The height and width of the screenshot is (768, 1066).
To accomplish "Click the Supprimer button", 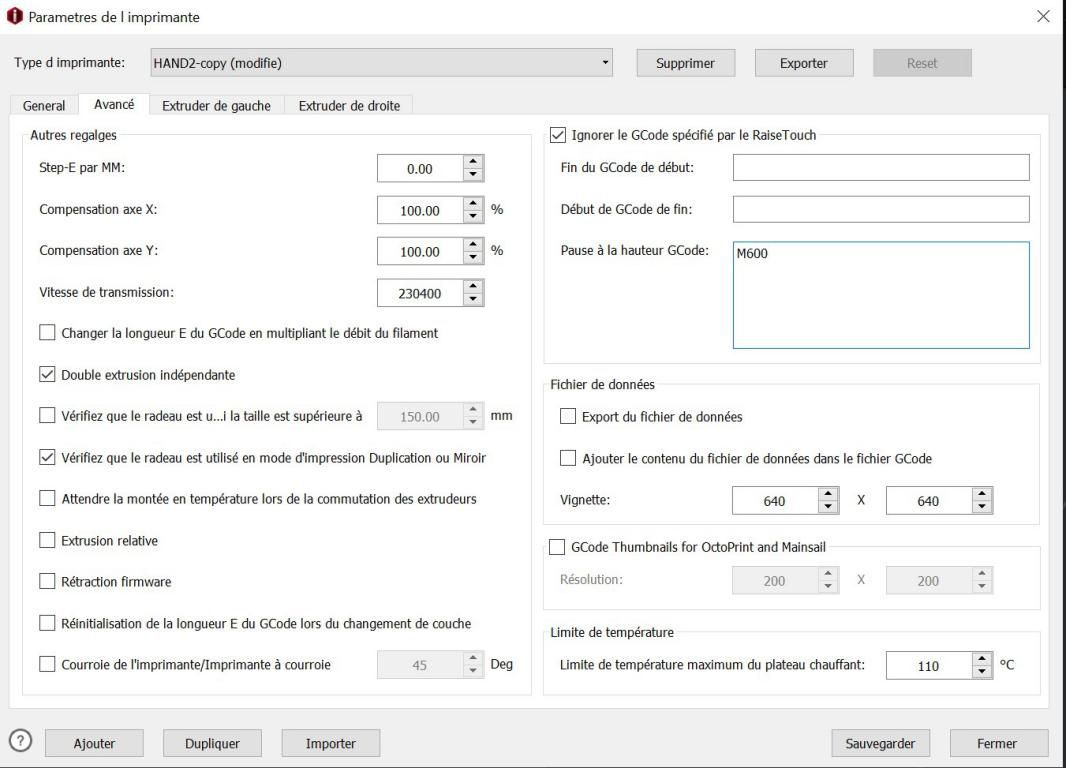I will [x=685, y=63].
